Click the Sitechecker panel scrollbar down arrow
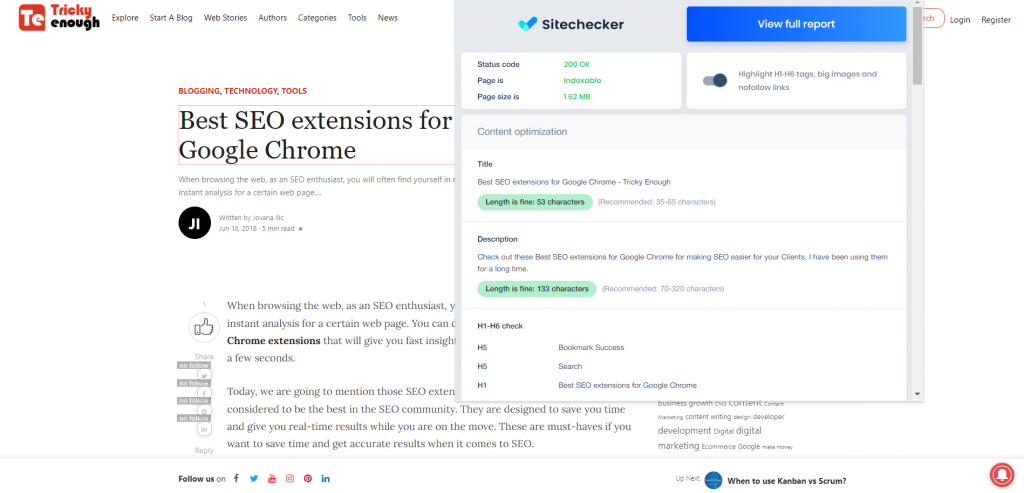Image resolution: width=1024 pixels, height=493 pixels. 918,394
